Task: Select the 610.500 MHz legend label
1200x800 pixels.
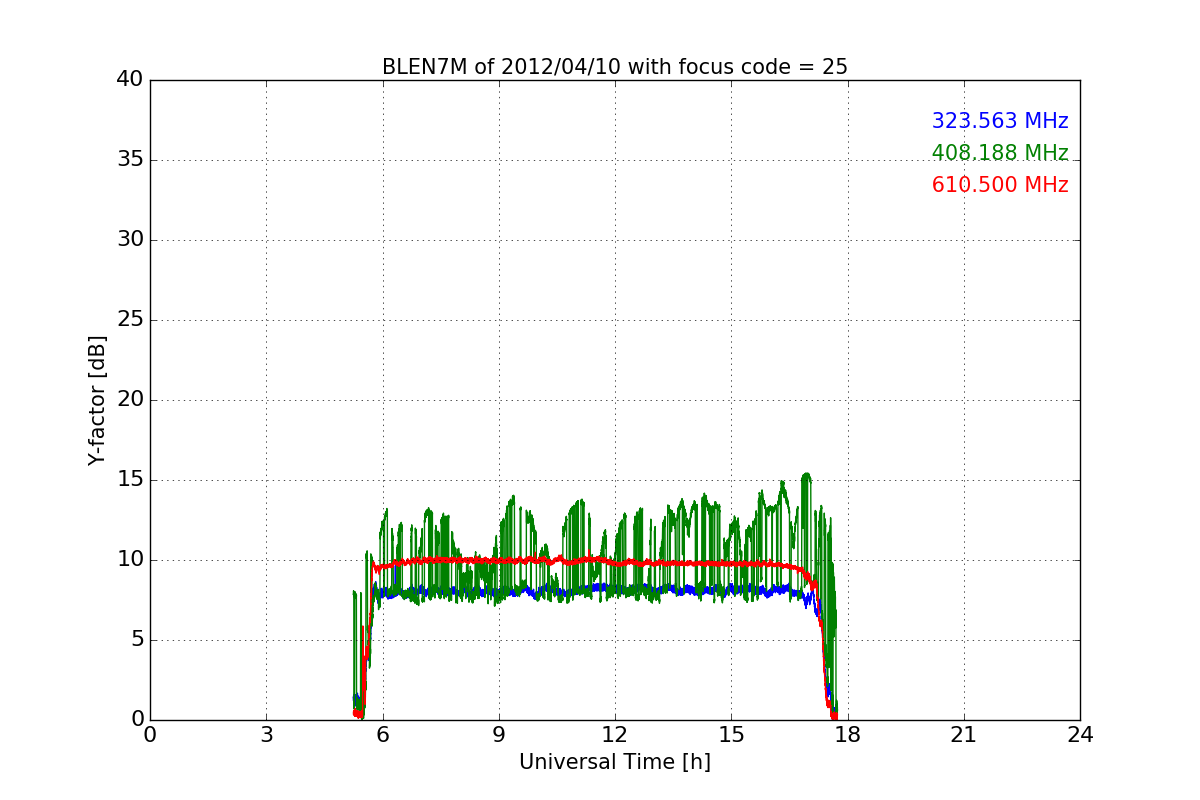Action: click(1000, 185)
